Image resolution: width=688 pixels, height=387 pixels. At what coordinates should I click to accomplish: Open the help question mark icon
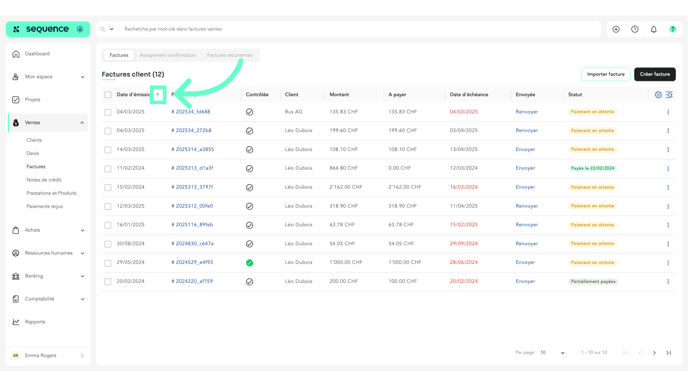coord(672,29)
